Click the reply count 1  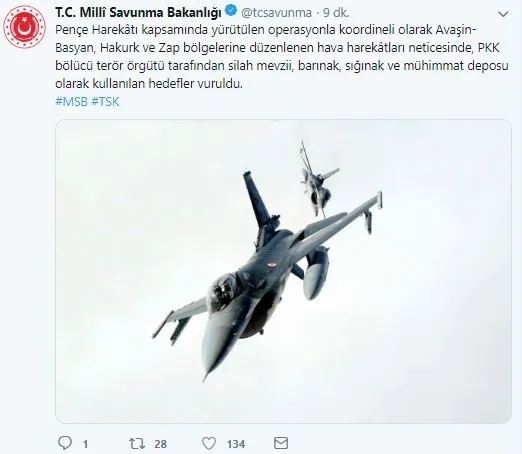[86, 444]
